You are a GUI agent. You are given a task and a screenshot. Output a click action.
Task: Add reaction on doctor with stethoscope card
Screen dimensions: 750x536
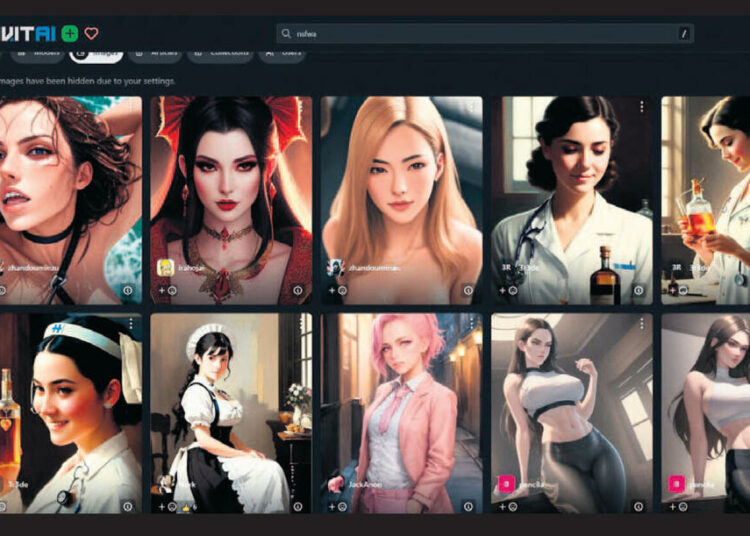point(508,290)
